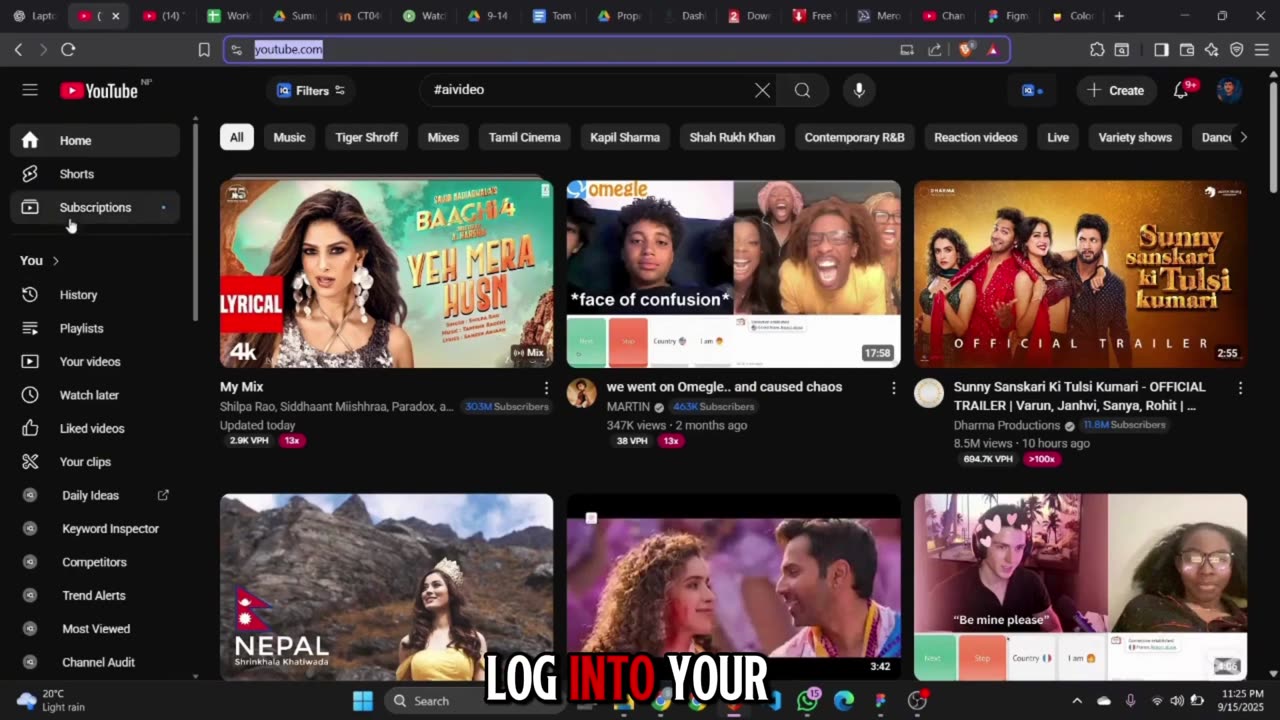Select the All filter chip
The image size is (1280, 720).
236,137
